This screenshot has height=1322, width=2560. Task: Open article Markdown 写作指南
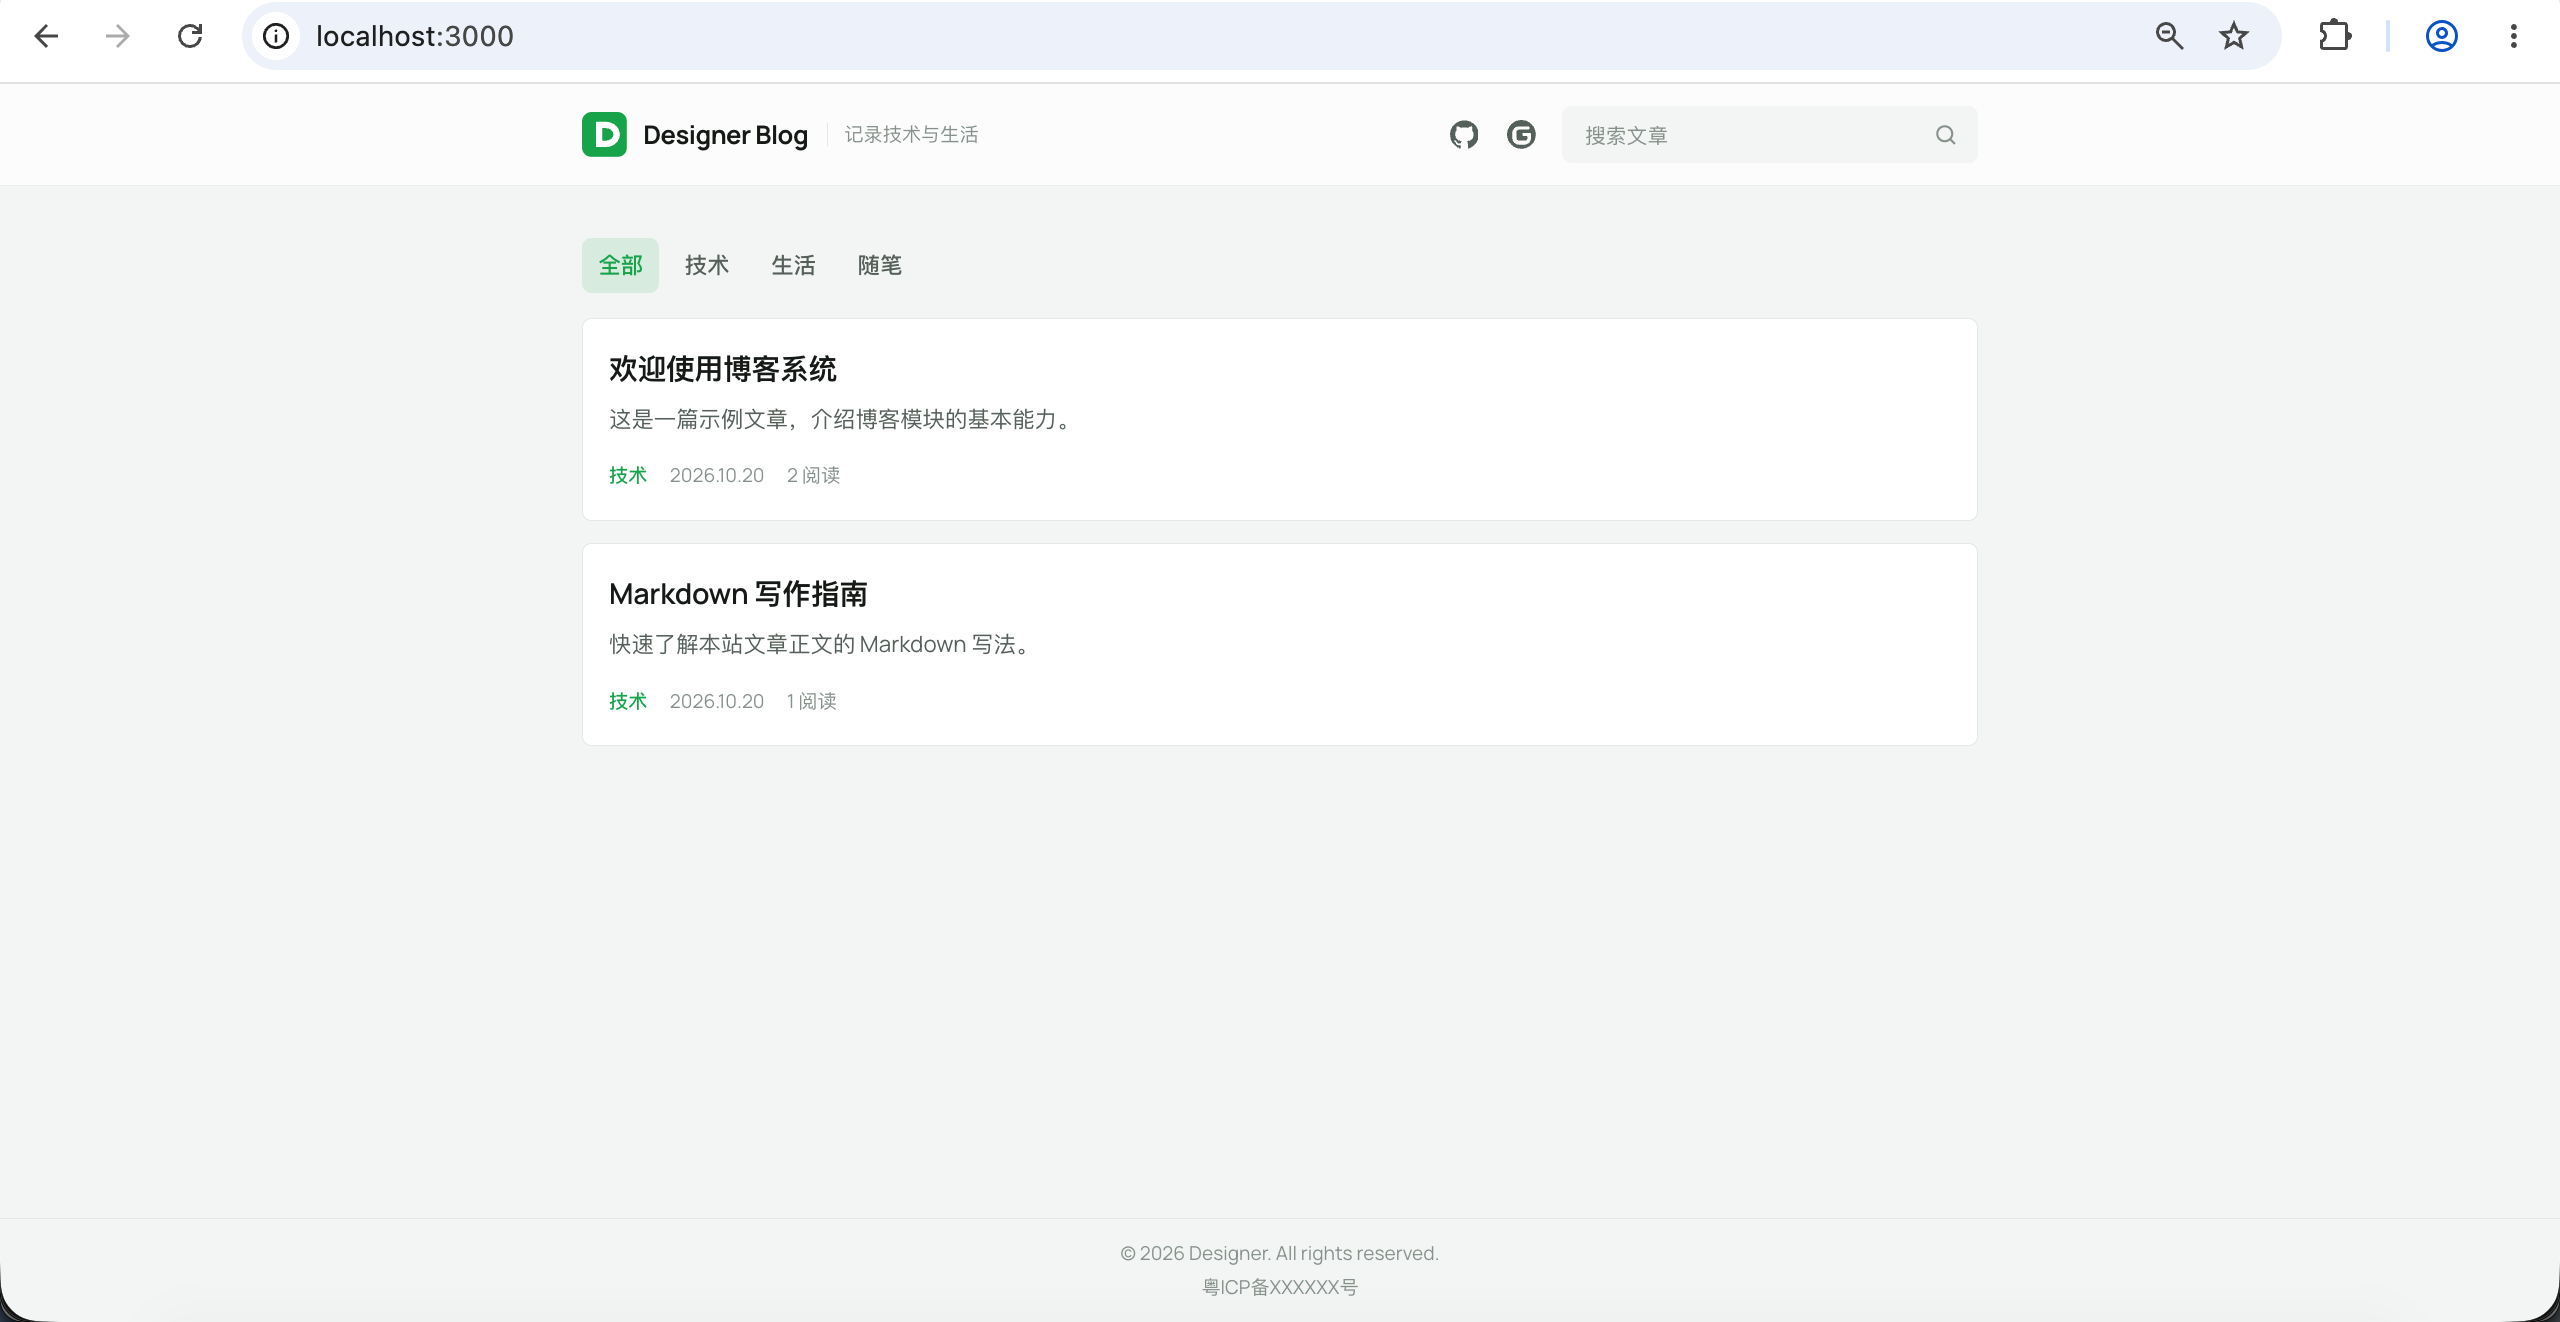point(738,594)
